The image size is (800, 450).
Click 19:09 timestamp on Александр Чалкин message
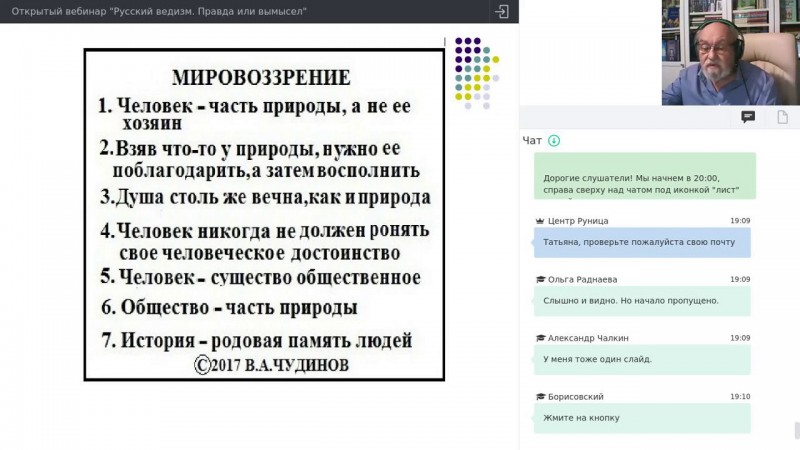pos(740,338)
